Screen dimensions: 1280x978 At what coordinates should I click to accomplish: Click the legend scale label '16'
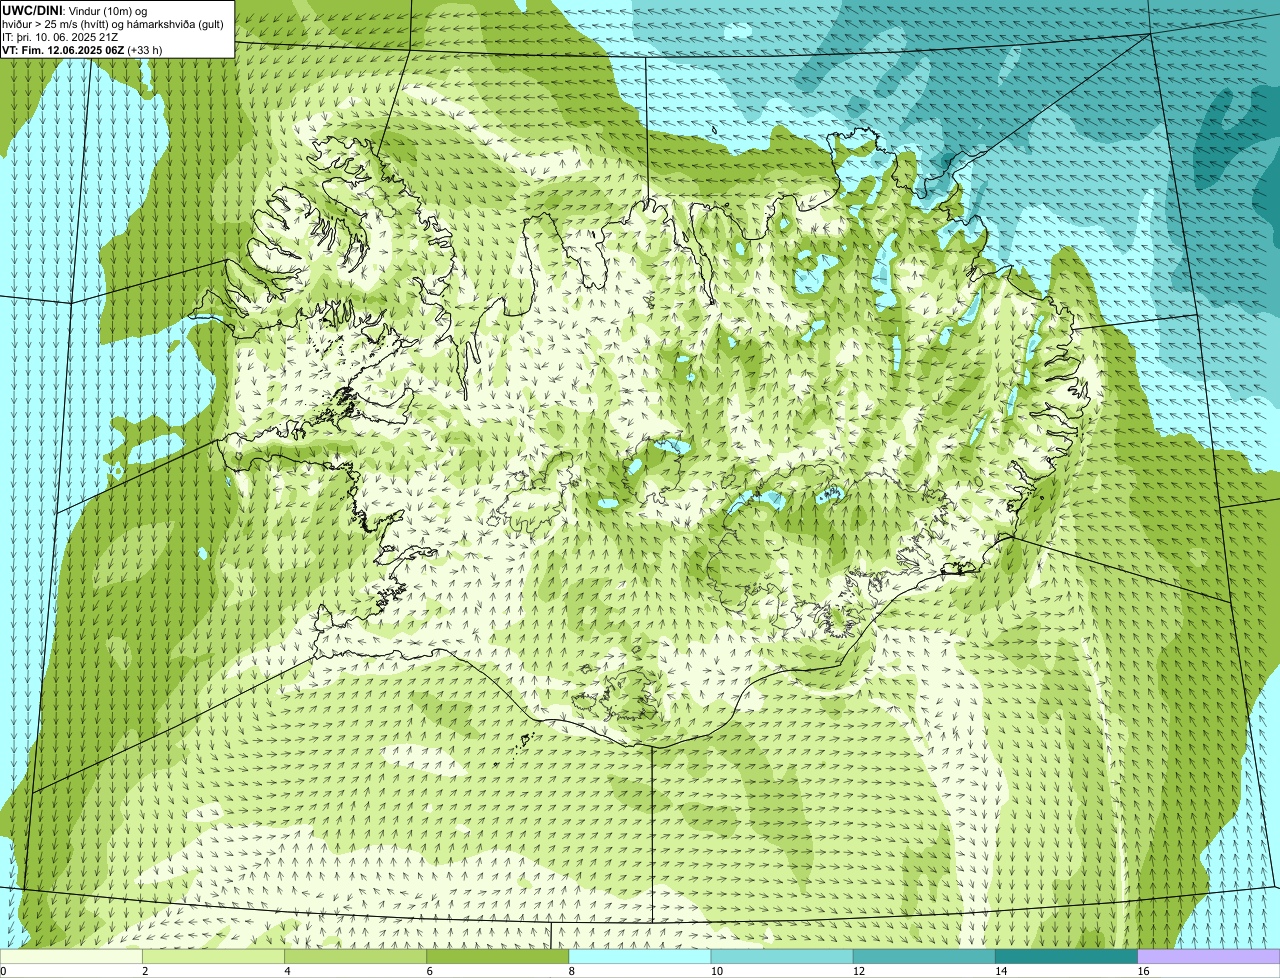coord(1143,971)
